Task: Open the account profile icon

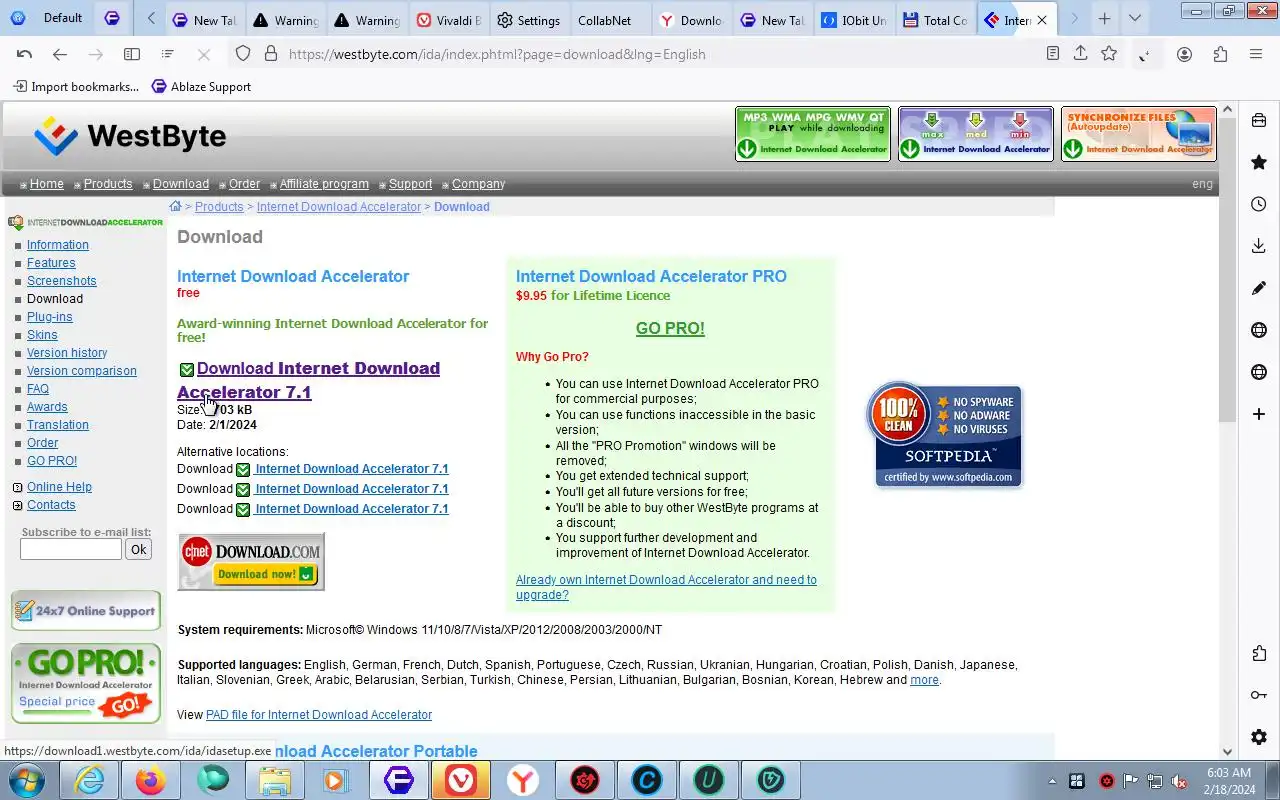Action: (x=1184, y=54)
